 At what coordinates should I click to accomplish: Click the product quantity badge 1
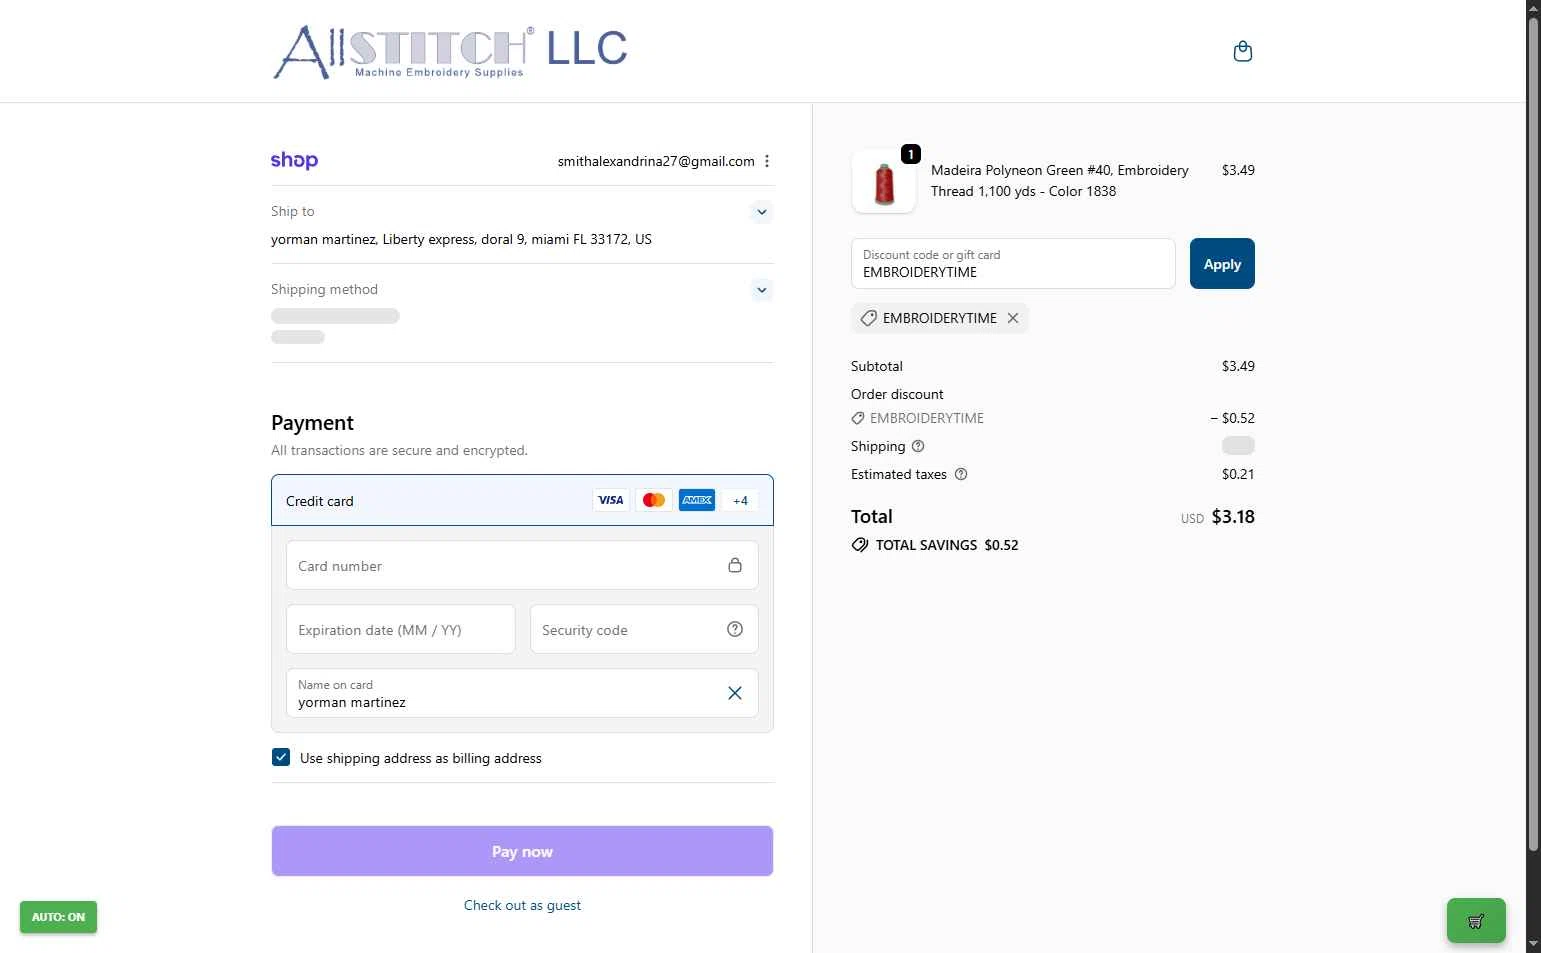911,154
